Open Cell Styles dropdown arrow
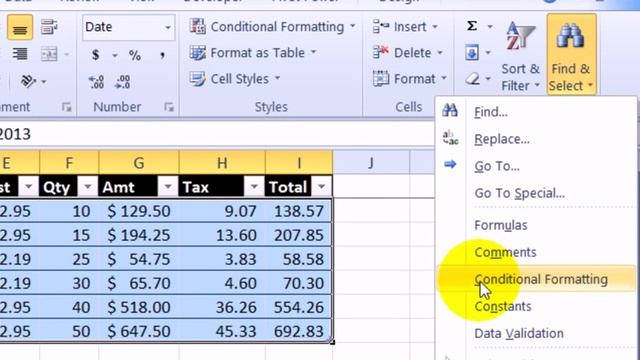Viewport: 640px width, 360px height. tap(278, 78)
